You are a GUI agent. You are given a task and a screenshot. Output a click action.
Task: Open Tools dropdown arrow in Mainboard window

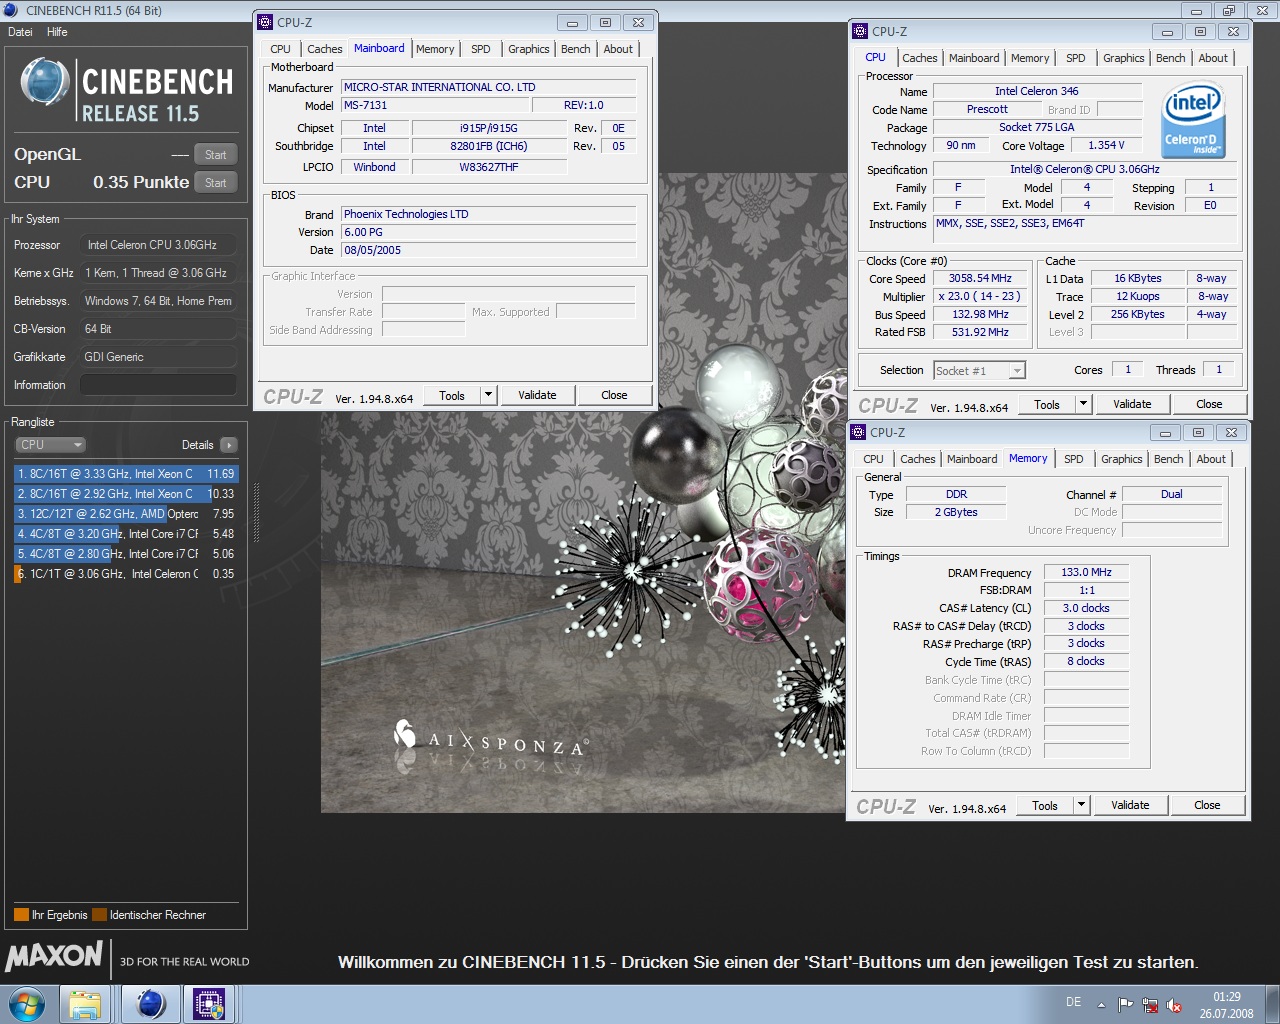[488, 395]
